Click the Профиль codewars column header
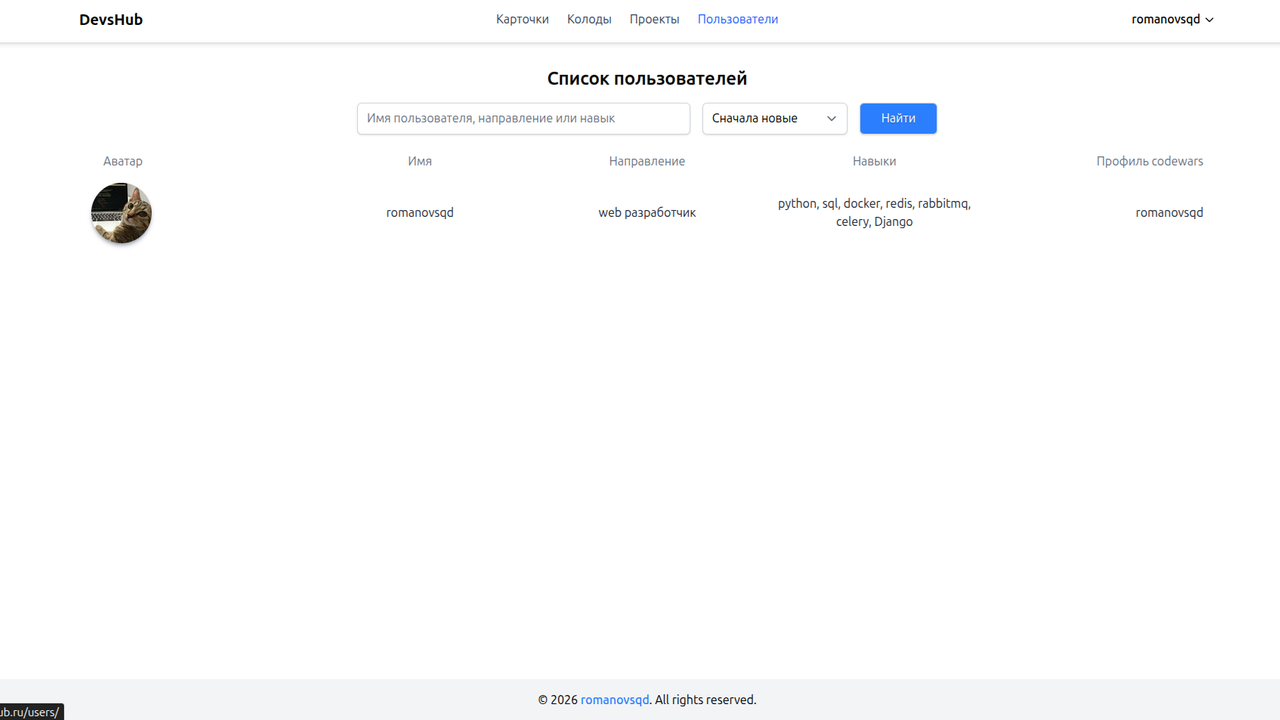 point(1149,161)
